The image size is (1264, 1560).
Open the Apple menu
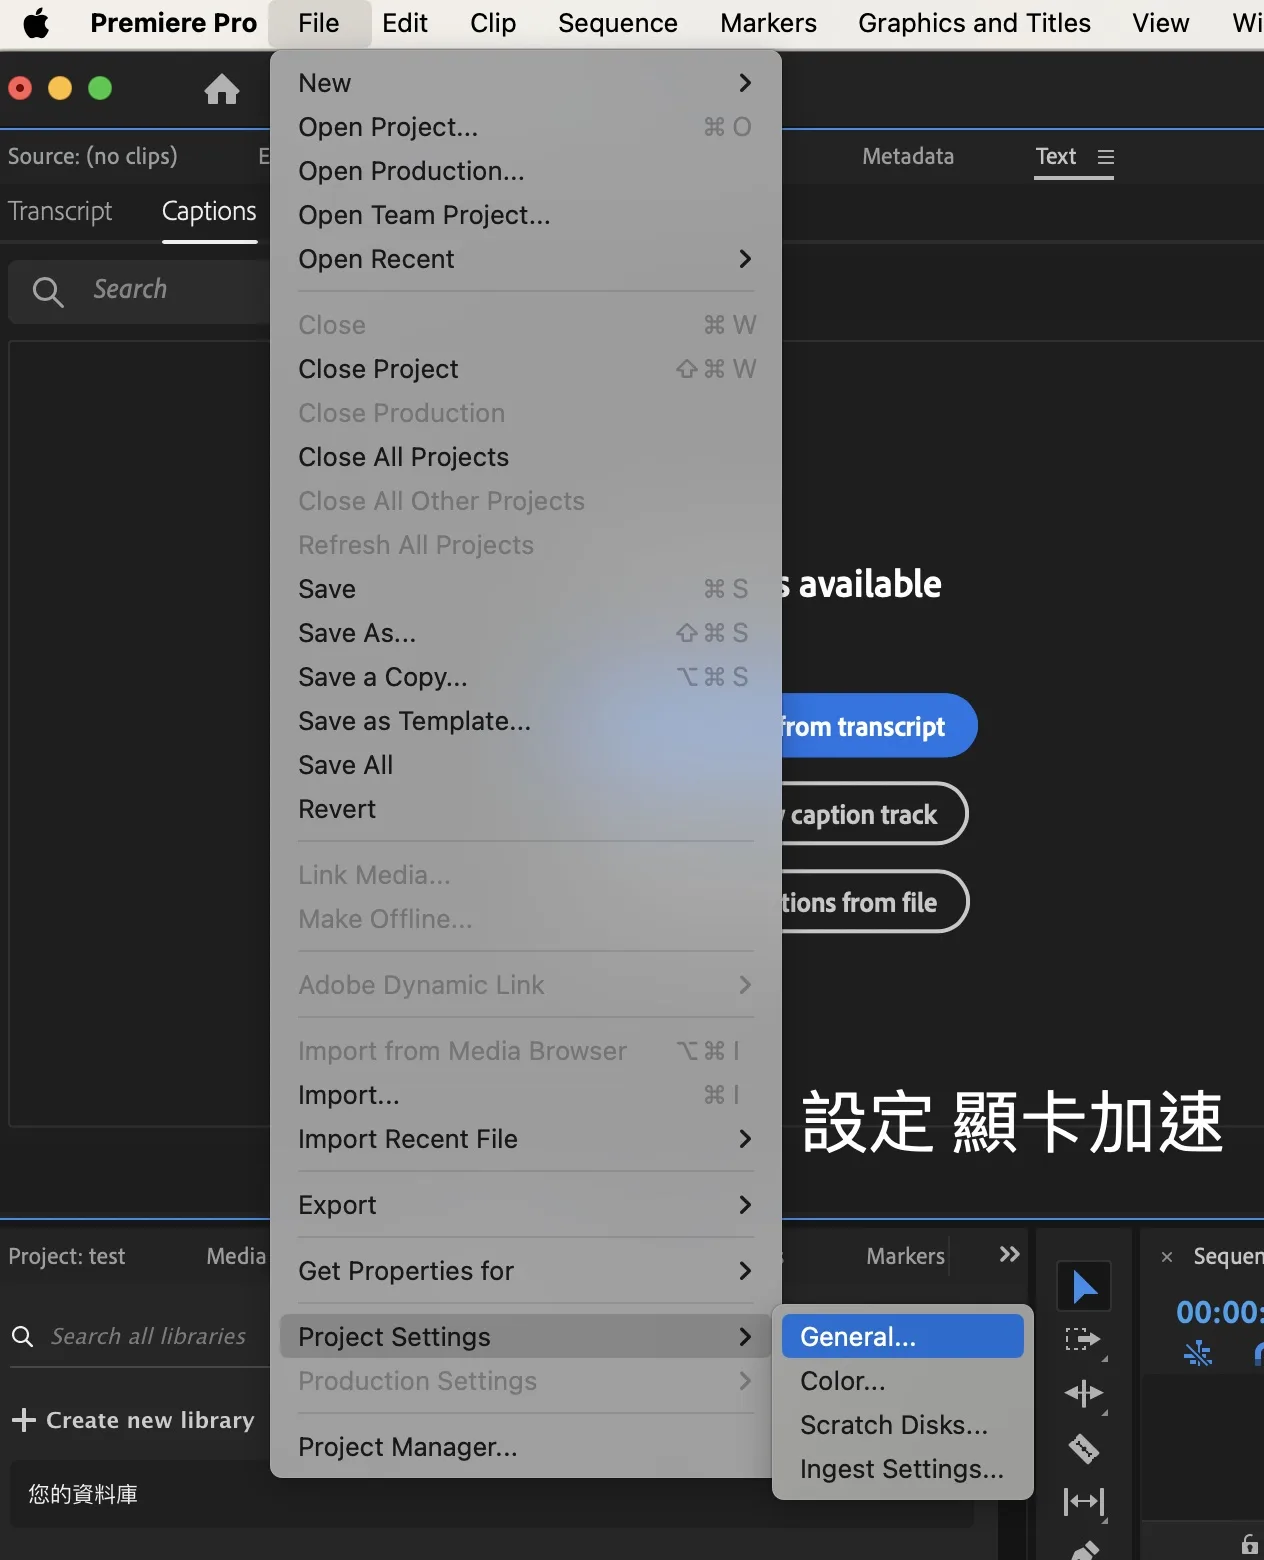pos(36,23)
